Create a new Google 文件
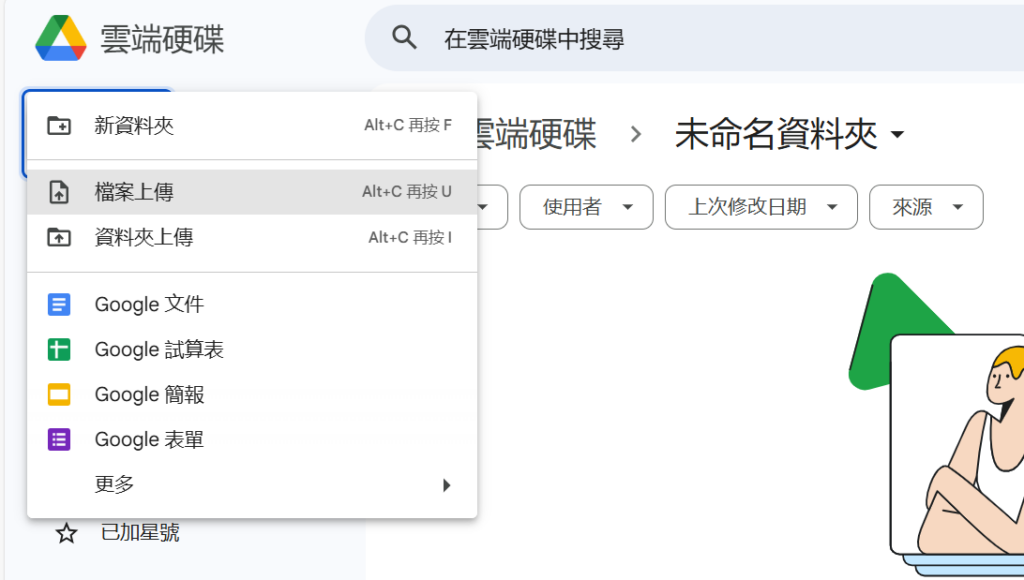 pos(252,304)
